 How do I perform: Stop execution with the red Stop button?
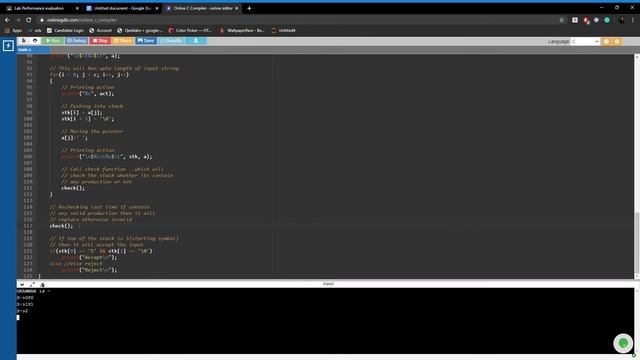[x=100, y=41]
